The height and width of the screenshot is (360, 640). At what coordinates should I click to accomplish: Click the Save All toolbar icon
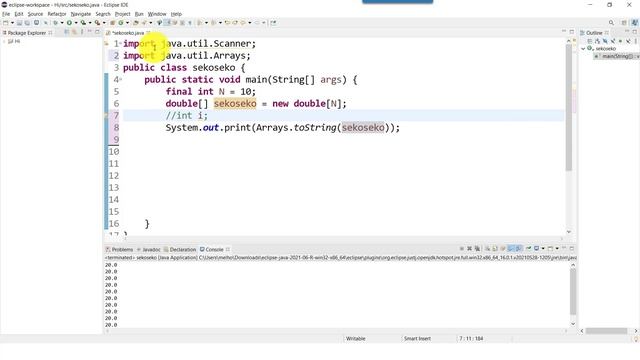click(27, 23)
